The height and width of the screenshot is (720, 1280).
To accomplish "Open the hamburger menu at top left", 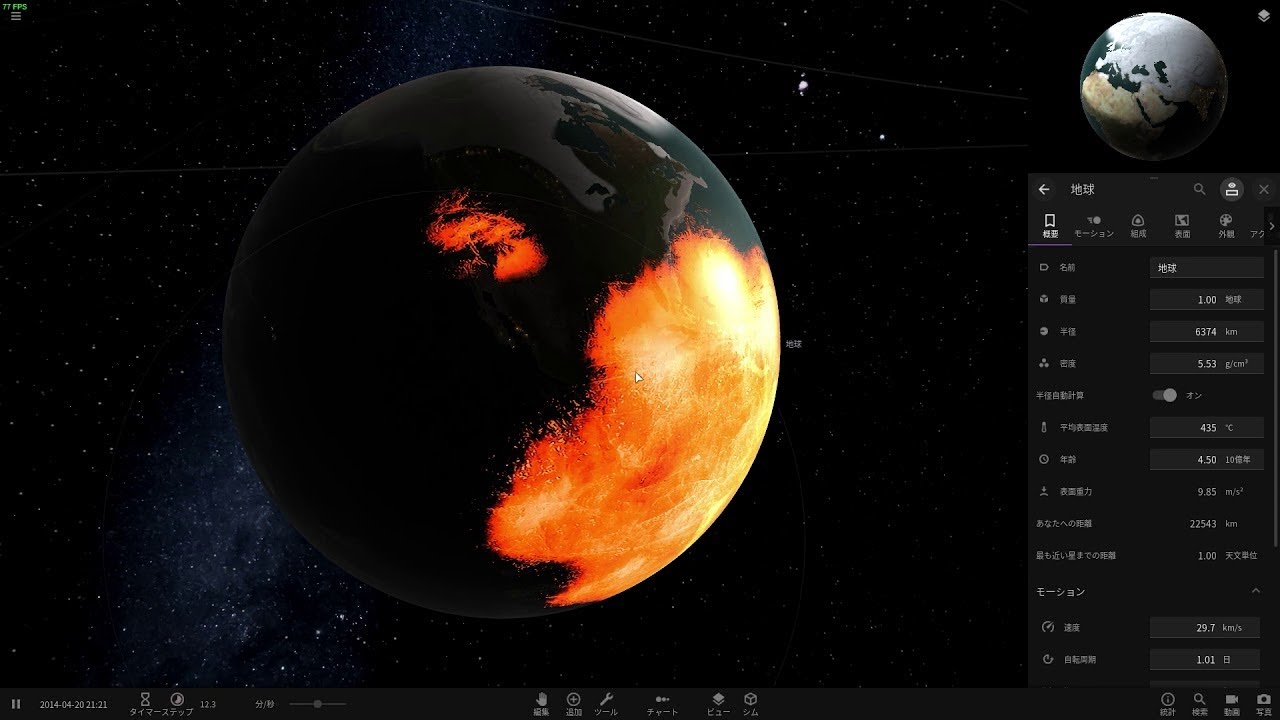I will pos(16,17).
